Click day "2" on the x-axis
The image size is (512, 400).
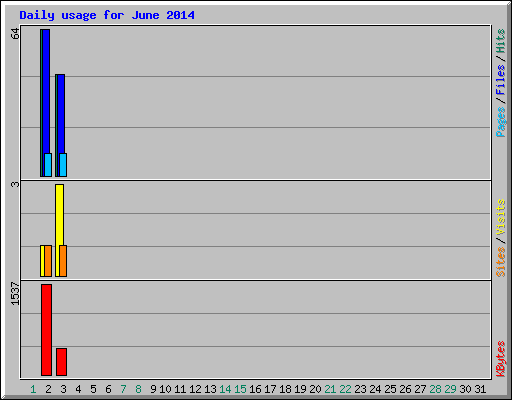[48, 389]
